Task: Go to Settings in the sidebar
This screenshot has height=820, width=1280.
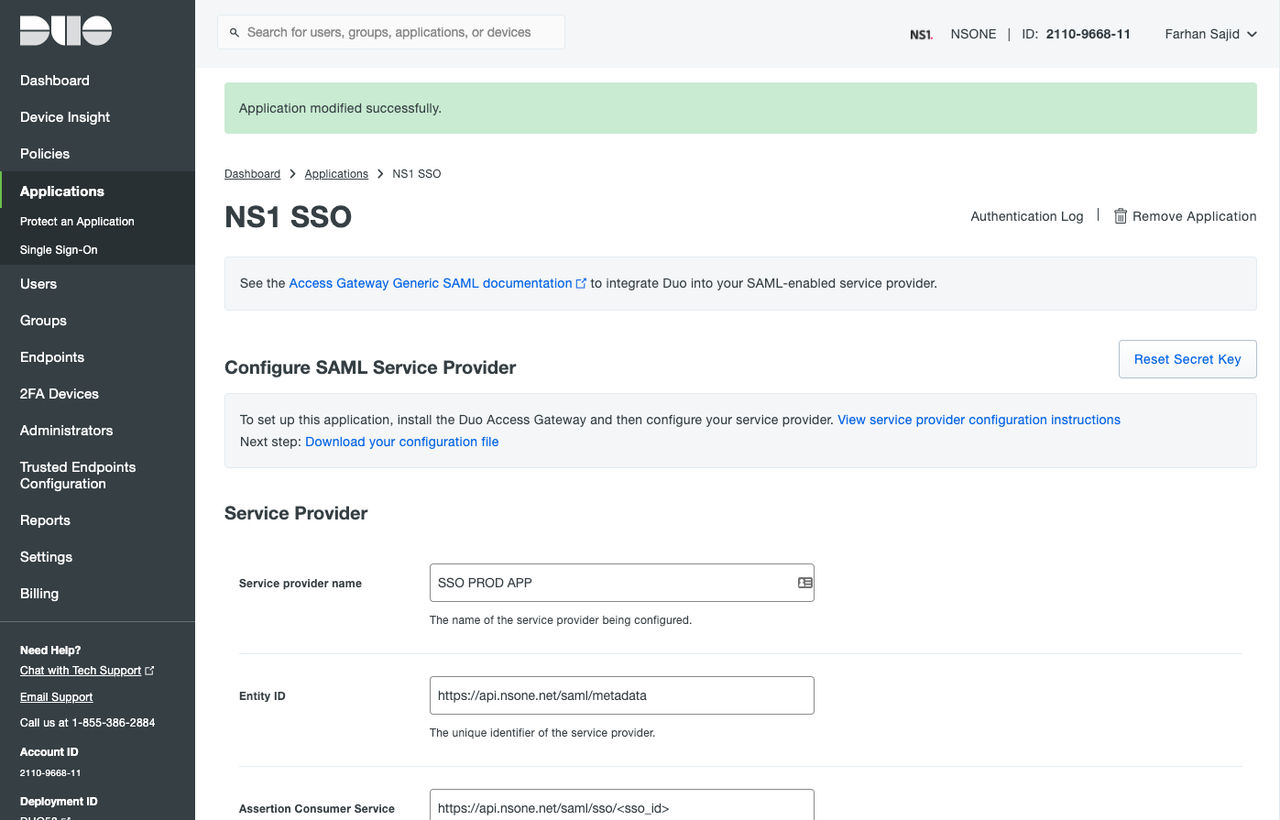Action: [46, 557]
